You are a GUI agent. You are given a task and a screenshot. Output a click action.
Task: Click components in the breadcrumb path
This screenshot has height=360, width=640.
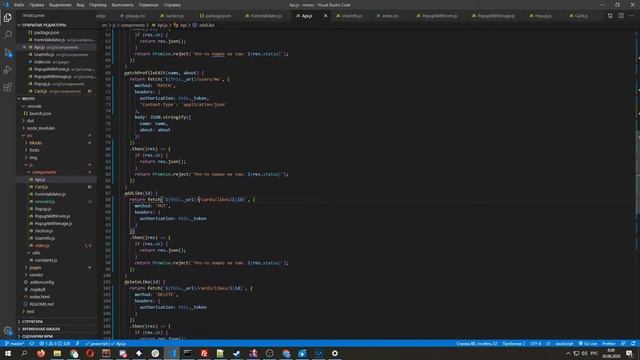(x=133, y=25)
